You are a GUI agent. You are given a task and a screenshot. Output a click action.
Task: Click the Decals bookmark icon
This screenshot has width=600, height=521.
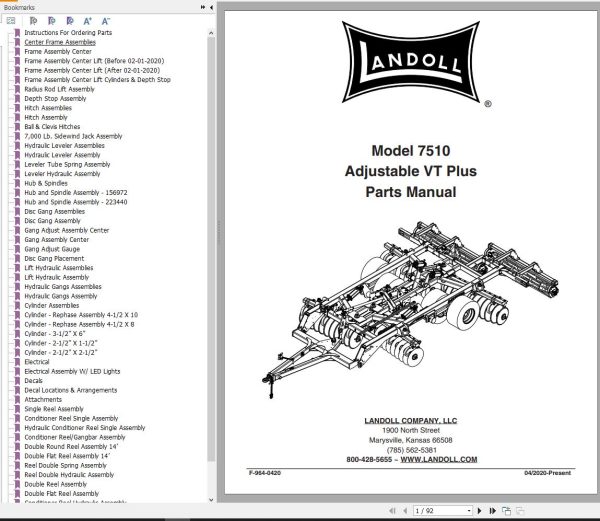pos(17,381)
